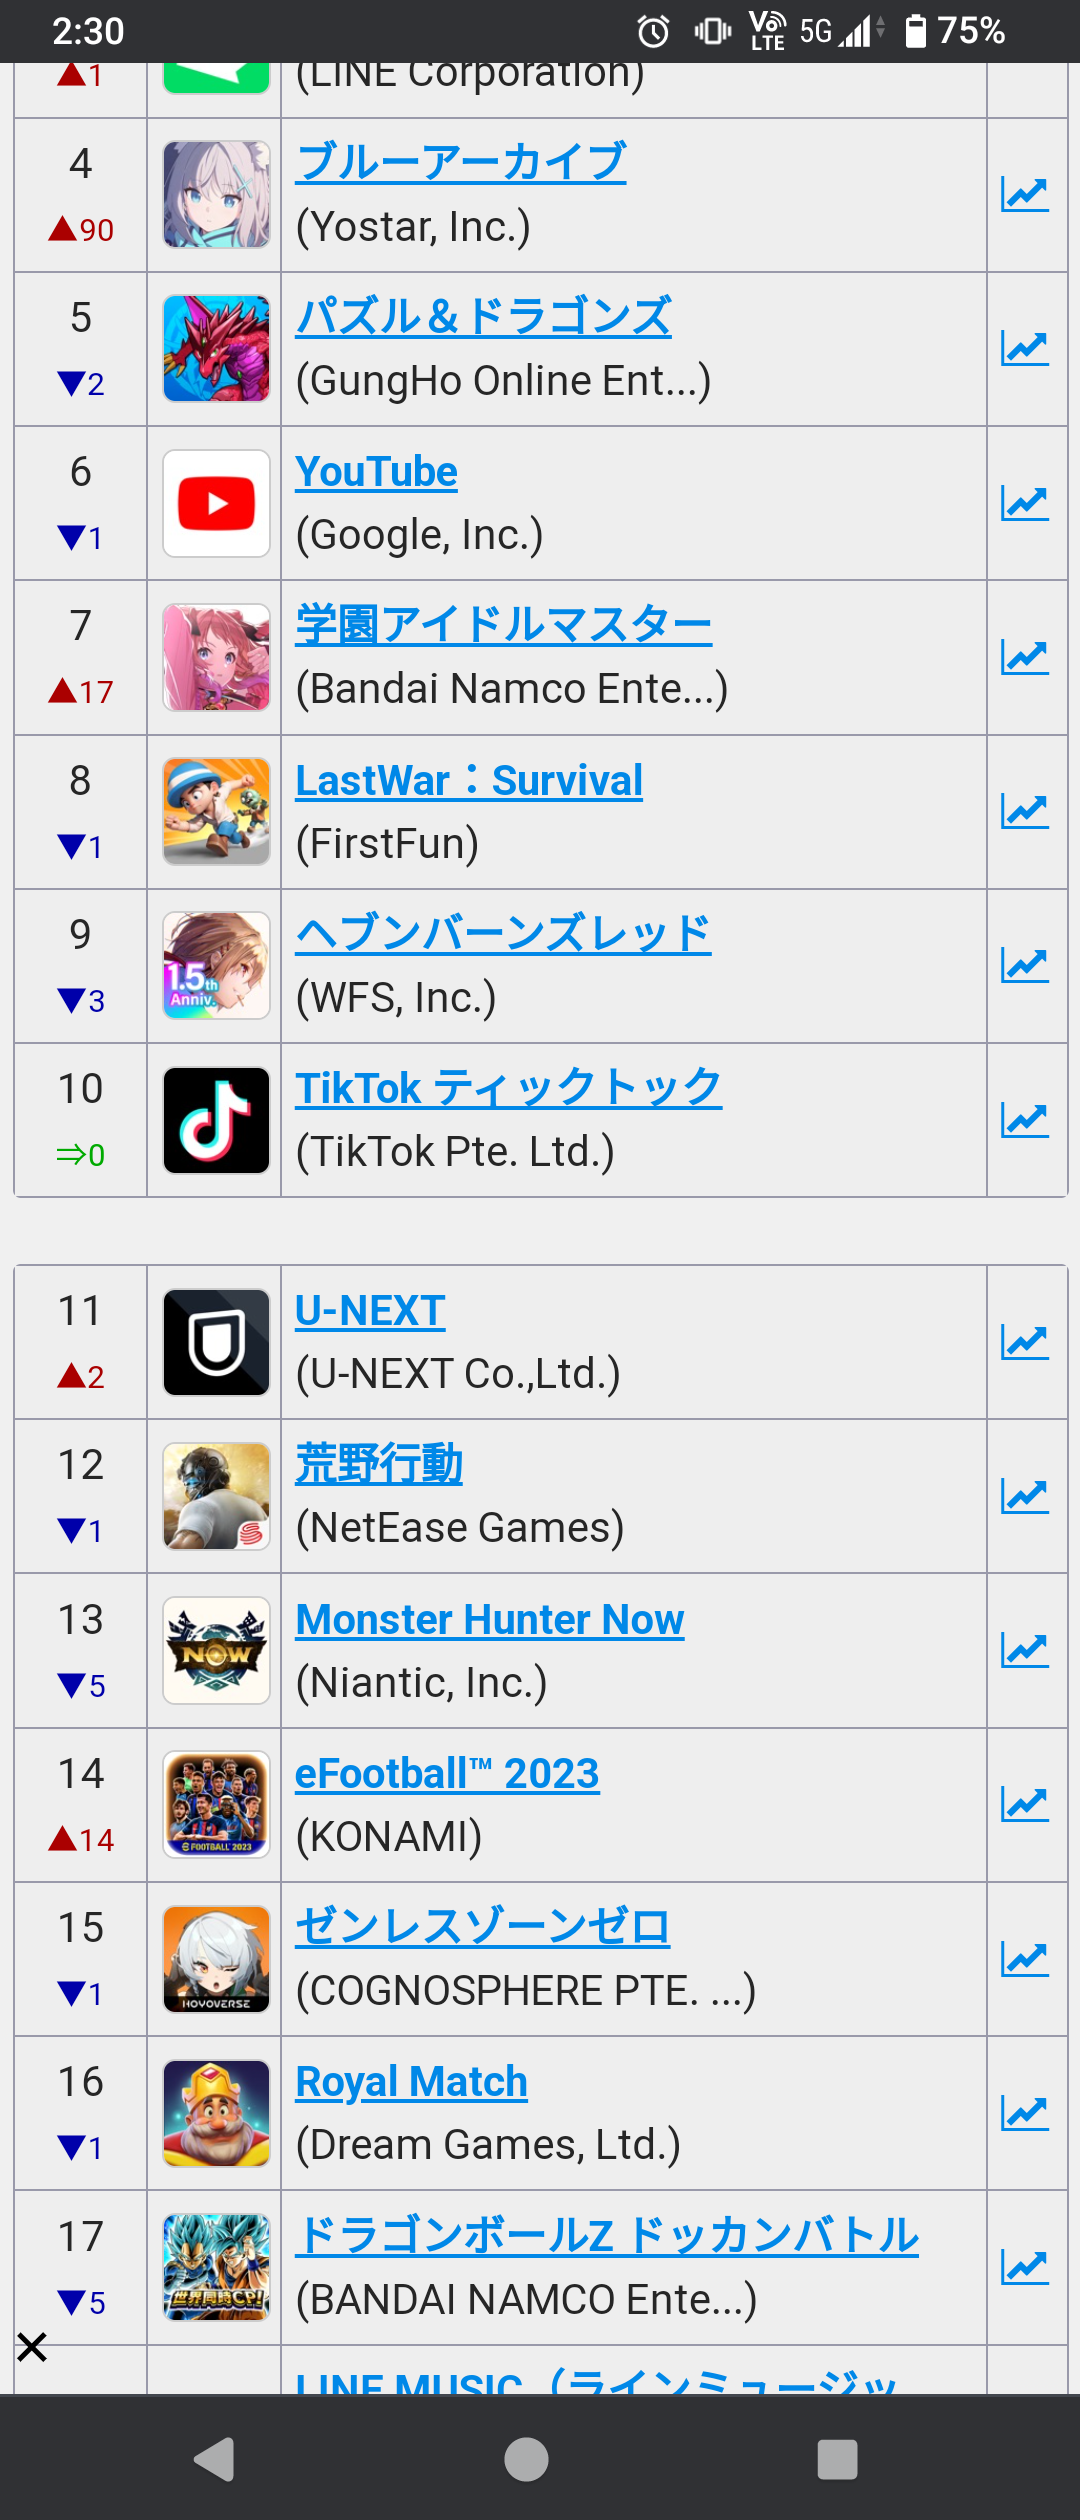
Task: Open the trend chart for LastWar Survival
Action: coord(1025,812)
